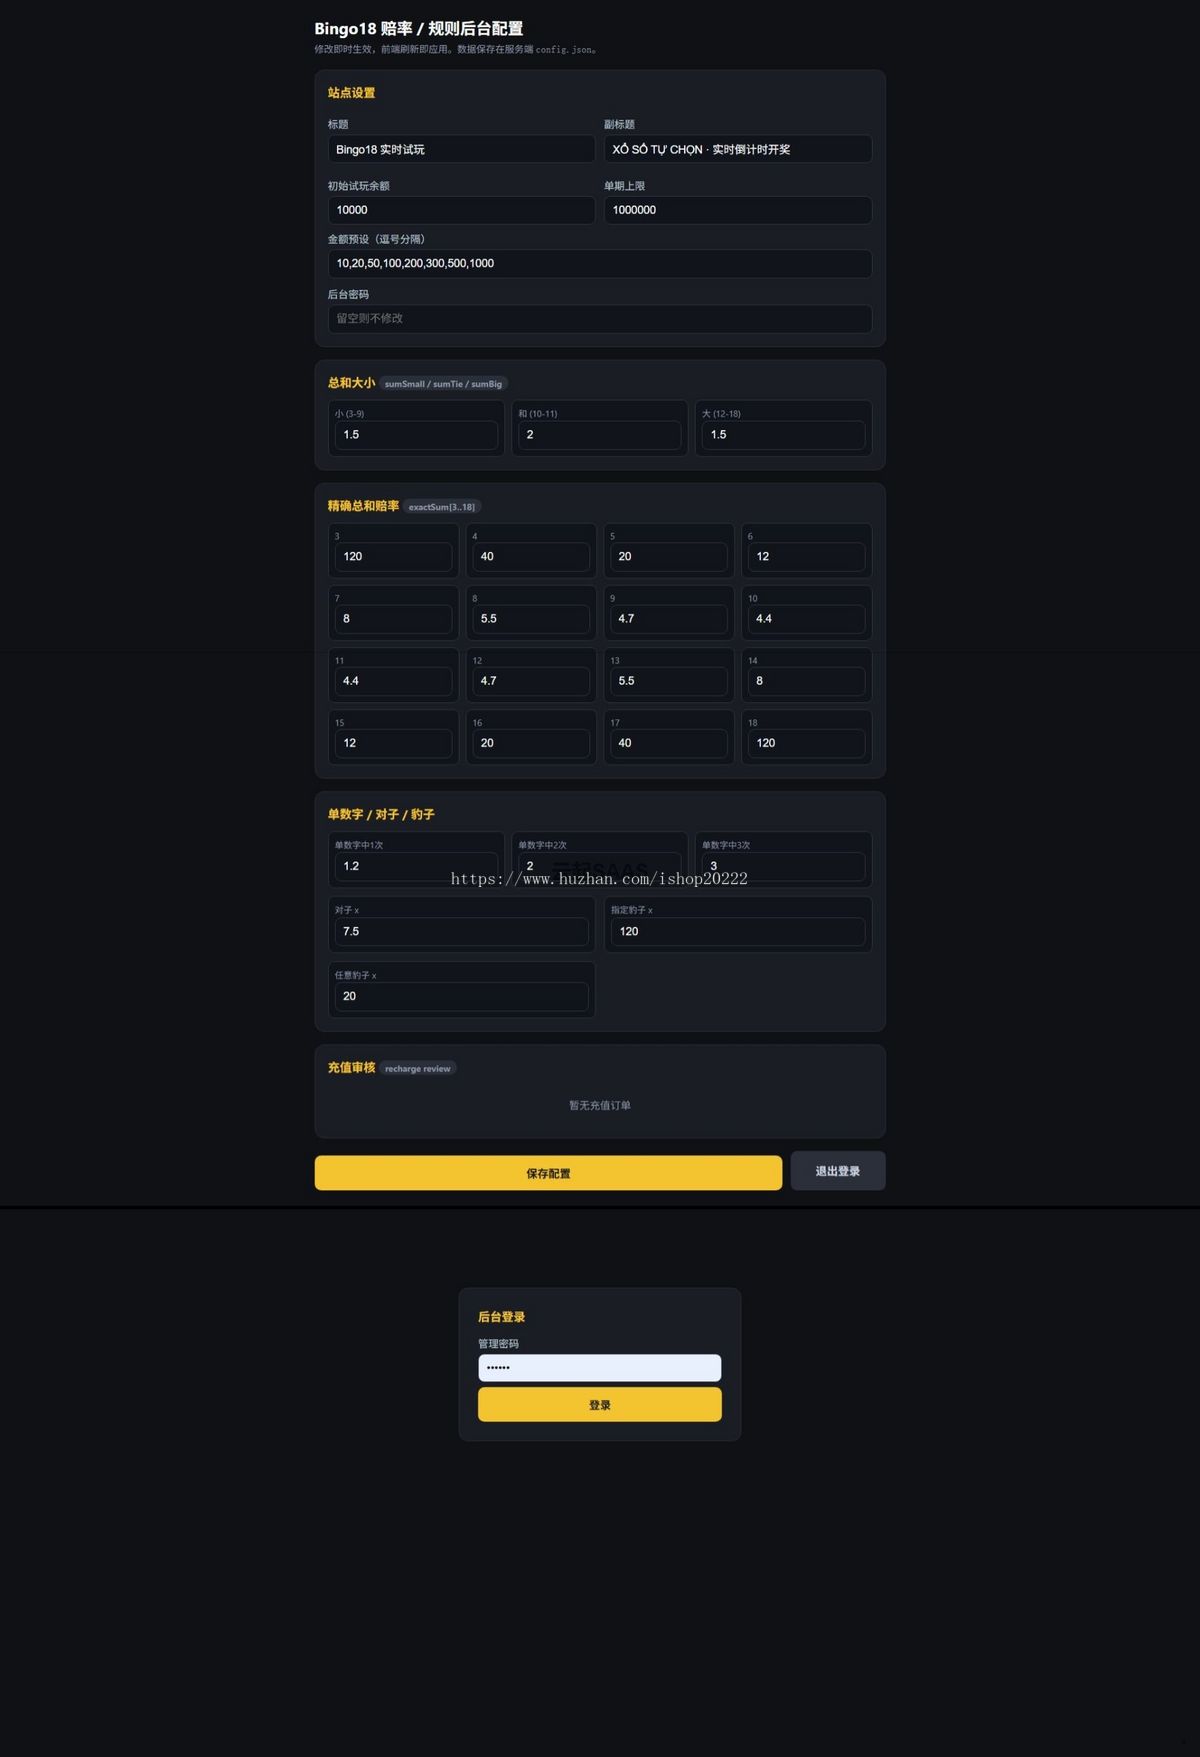Image resolution: width=1200 pixels, height=1757 pixels.
Task: Click the recharge review badge
Action: click(418, 1069)
